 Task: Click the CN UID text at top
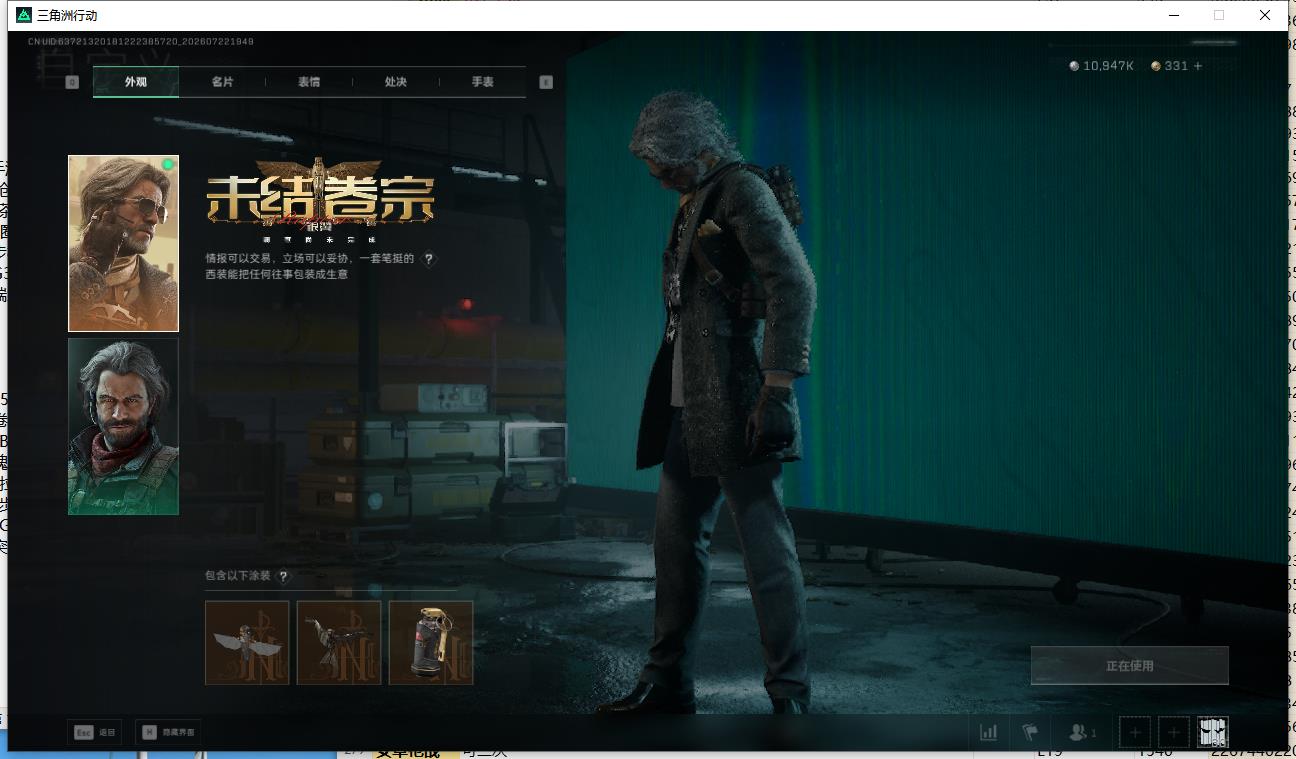(x=141, y=42)
